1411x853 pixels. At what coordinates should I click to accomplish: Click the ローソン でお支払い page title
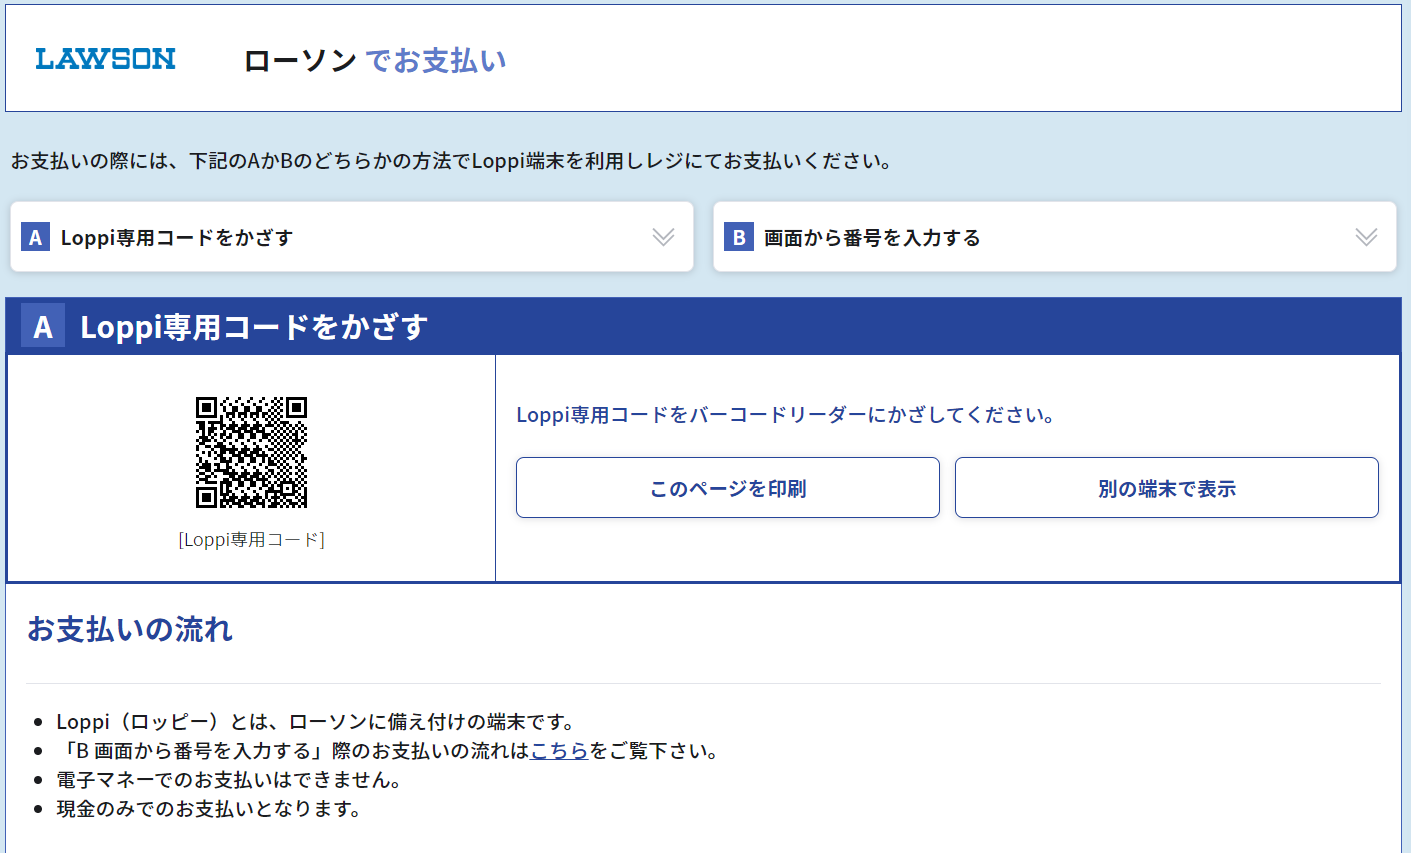pos(375,60)
